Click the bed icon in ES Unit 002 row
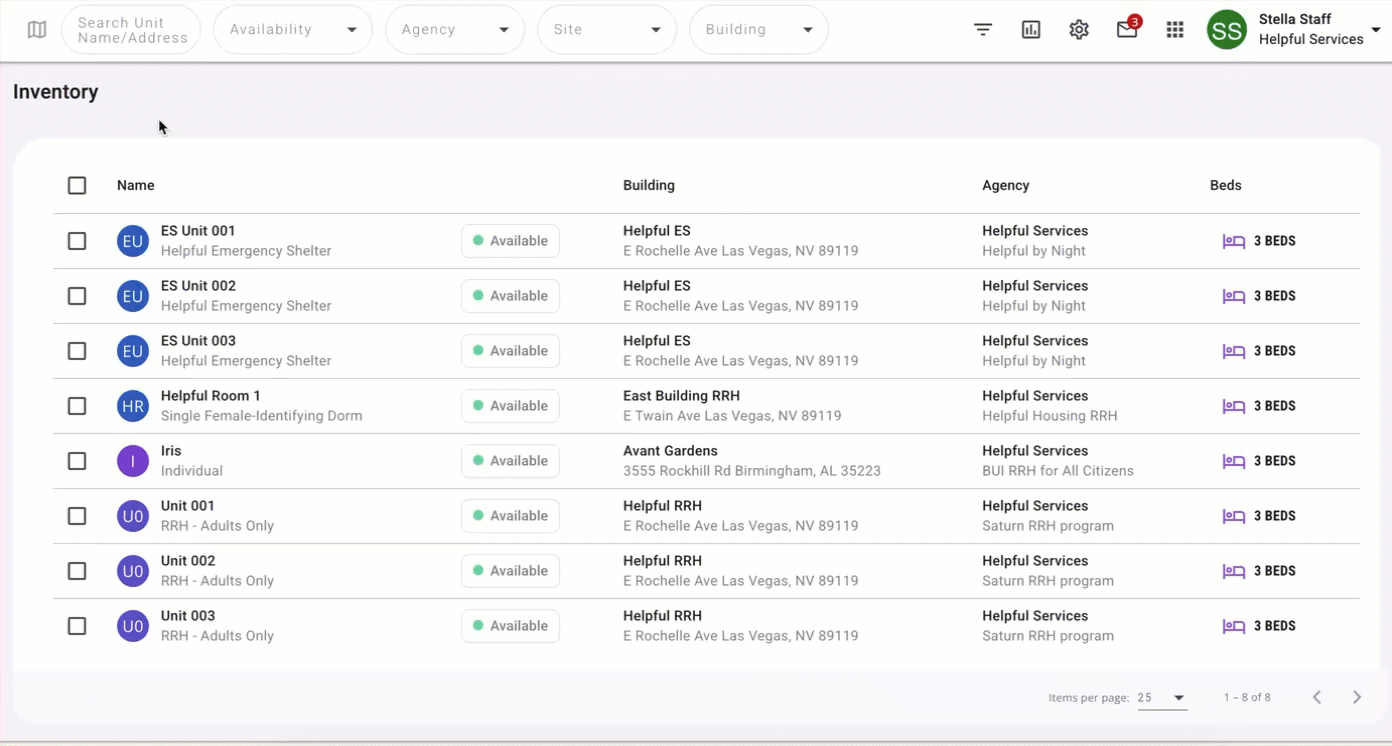 click(1234, 296)
